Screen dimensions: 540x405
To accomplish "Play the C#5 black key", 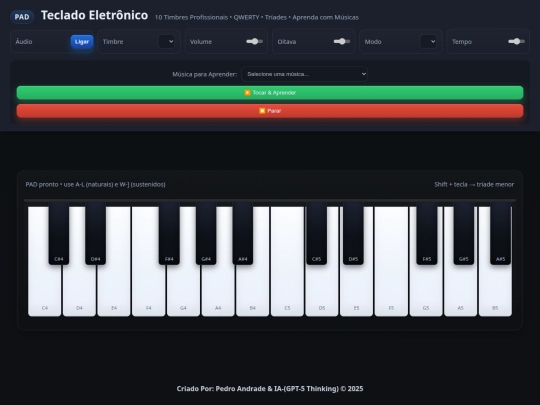I will (316, 233).
